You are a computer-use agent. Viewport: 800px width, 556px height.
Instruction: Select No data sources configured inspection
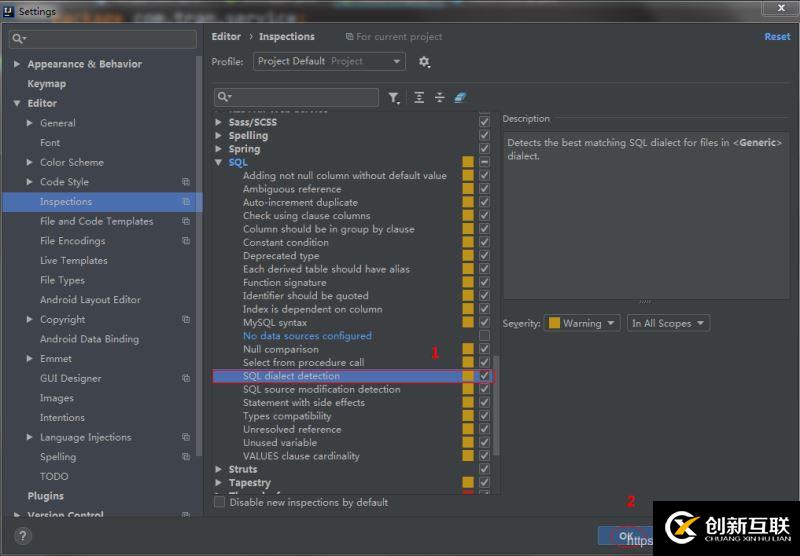click(x=307, y=336)
